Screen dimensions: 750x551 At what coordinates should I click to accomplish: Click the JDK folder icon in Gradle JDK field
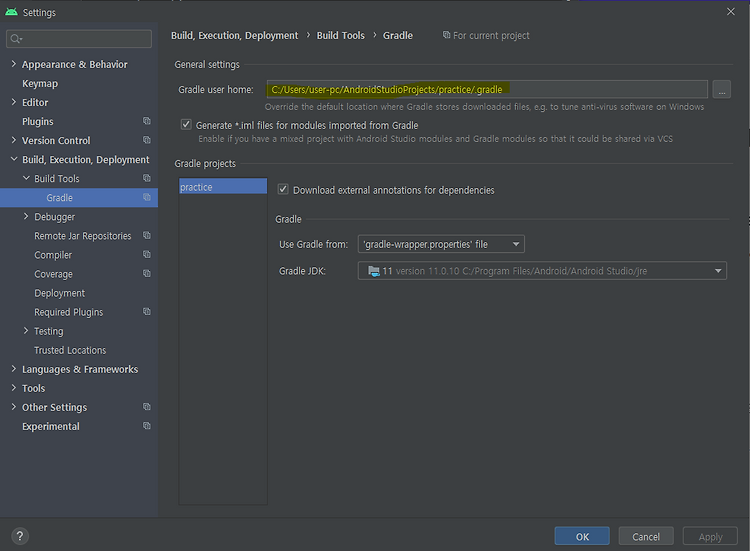(374, 271)
